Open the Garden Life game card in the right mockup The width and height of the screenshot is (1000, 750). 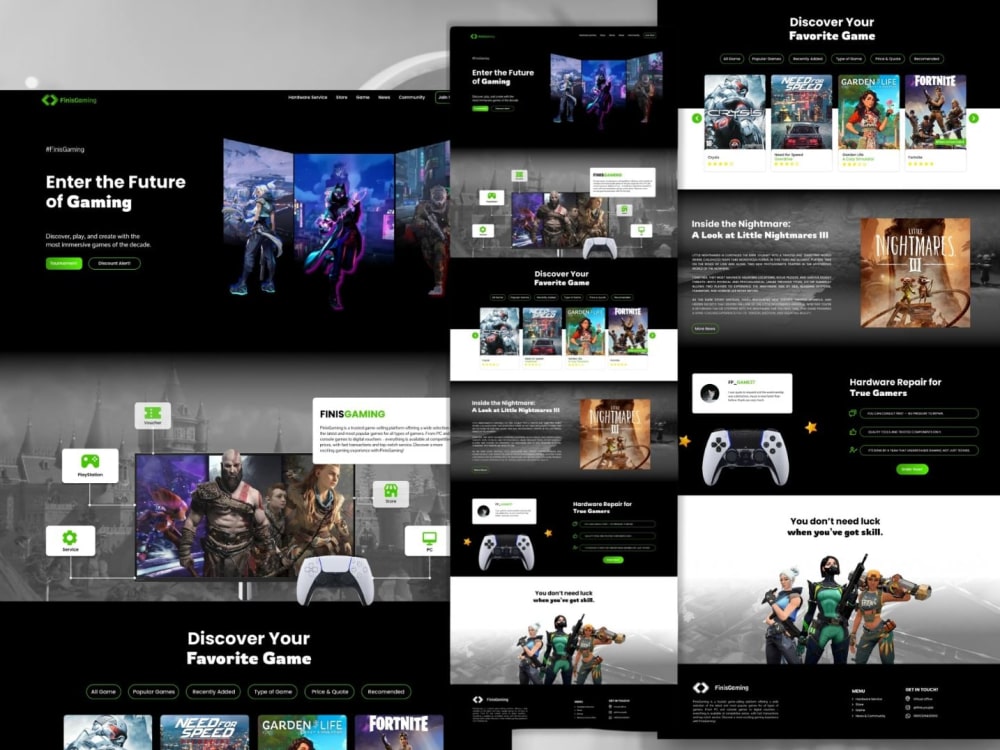pyautogui.click(x=869, y=122)
